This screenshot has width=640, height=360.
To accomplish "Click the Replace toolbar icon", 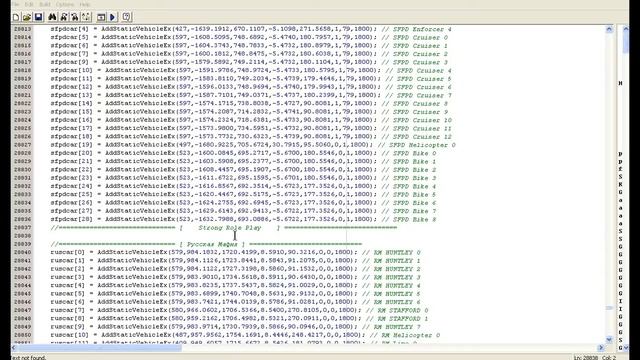I will click(x=75, y=17).
